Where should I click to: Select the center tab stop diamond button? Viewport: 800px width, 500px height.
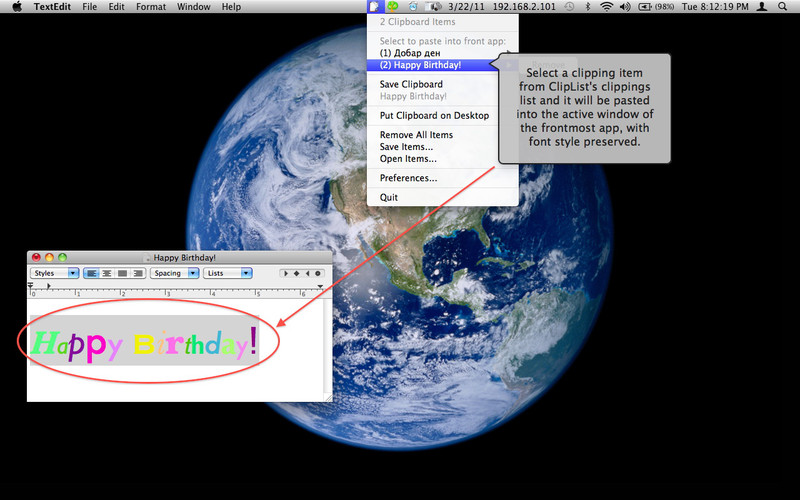click(296, 273)
